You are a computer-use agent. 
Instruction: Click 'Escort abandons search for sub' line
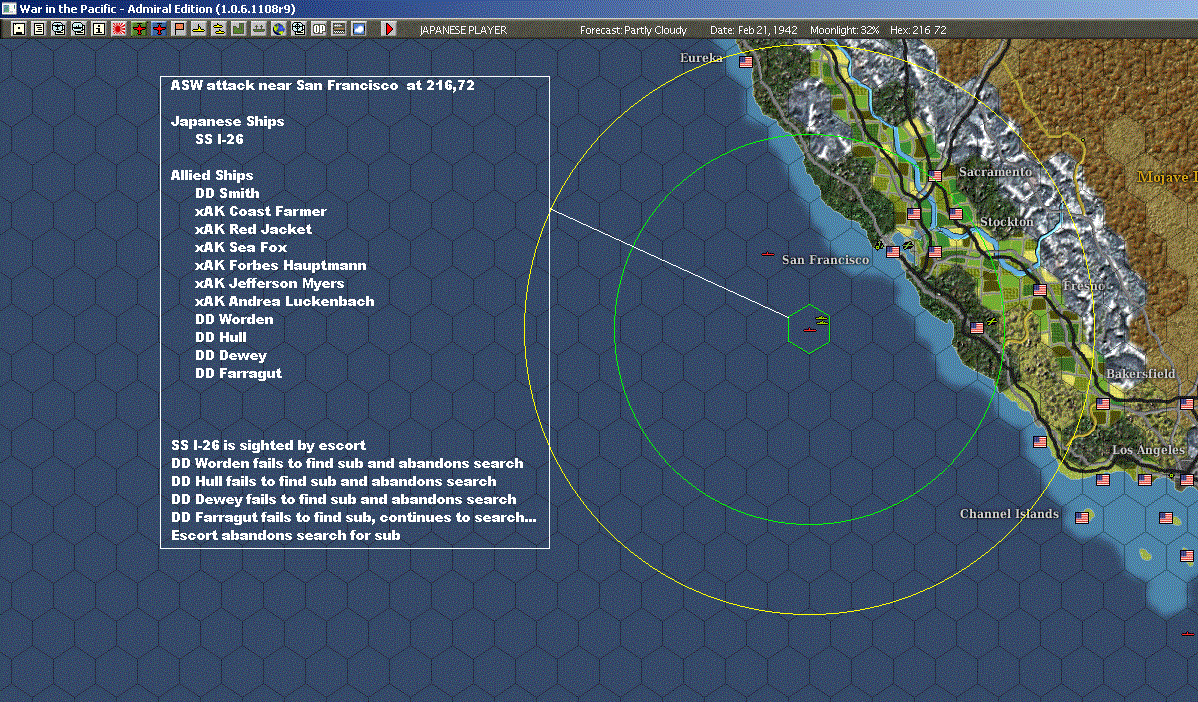click(286, 535)
